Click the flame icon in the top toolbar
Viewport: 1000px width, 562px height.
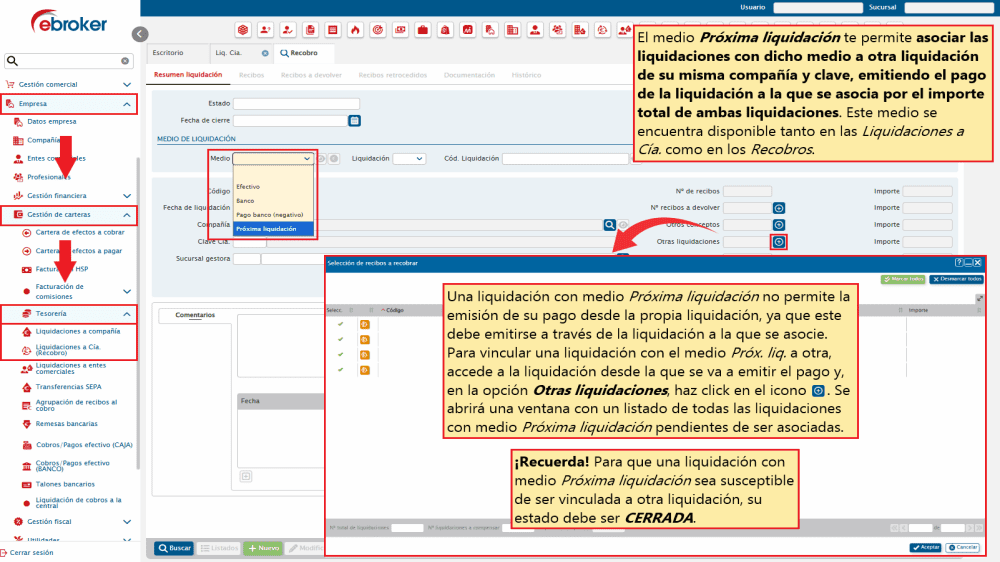pyautogui.click(x=355, y=30)
